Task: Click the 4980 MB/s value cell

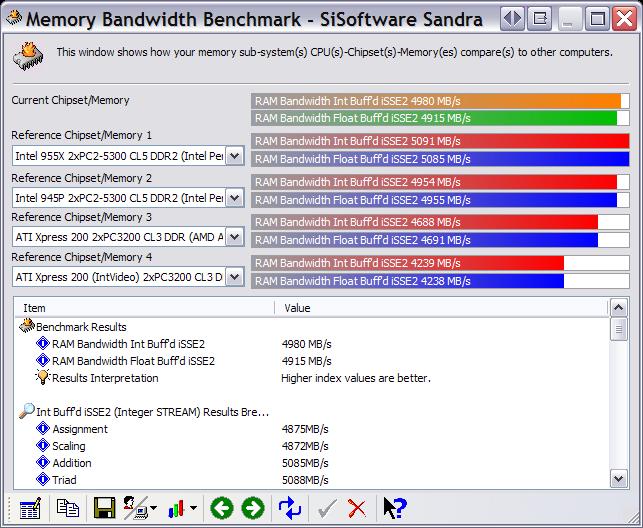Action: [306, 344]
